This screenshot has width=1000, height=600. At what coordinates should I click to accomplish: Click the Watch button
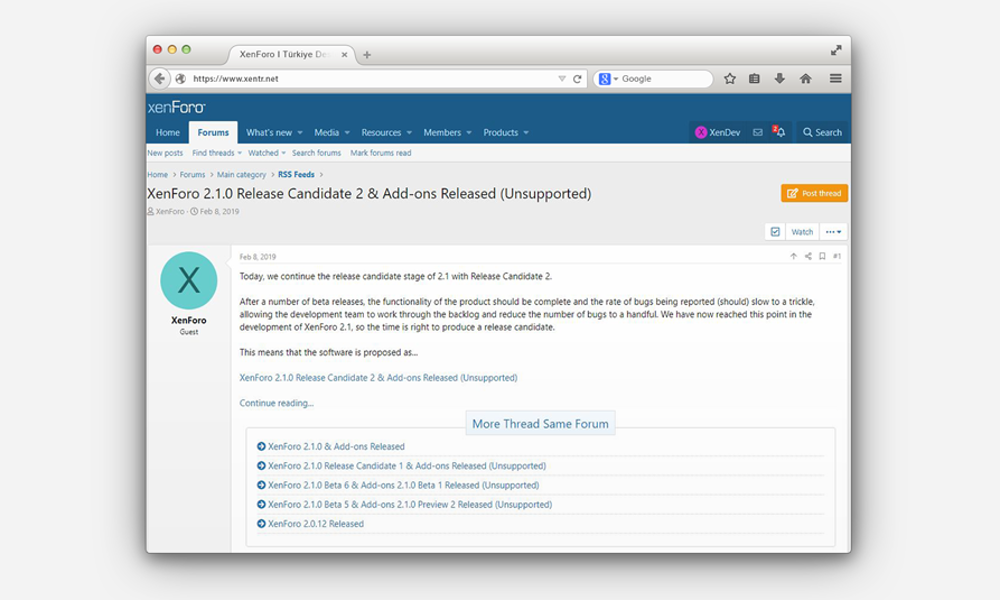click(x=802, y=231)
